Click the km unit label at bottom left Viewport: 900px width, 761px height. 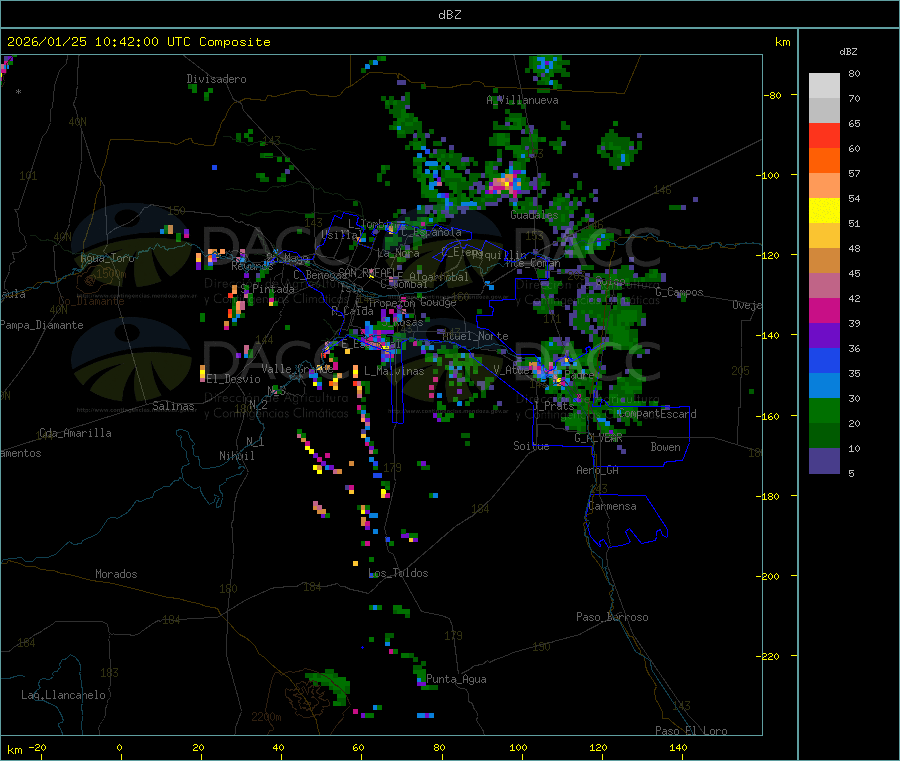[14, 750]
